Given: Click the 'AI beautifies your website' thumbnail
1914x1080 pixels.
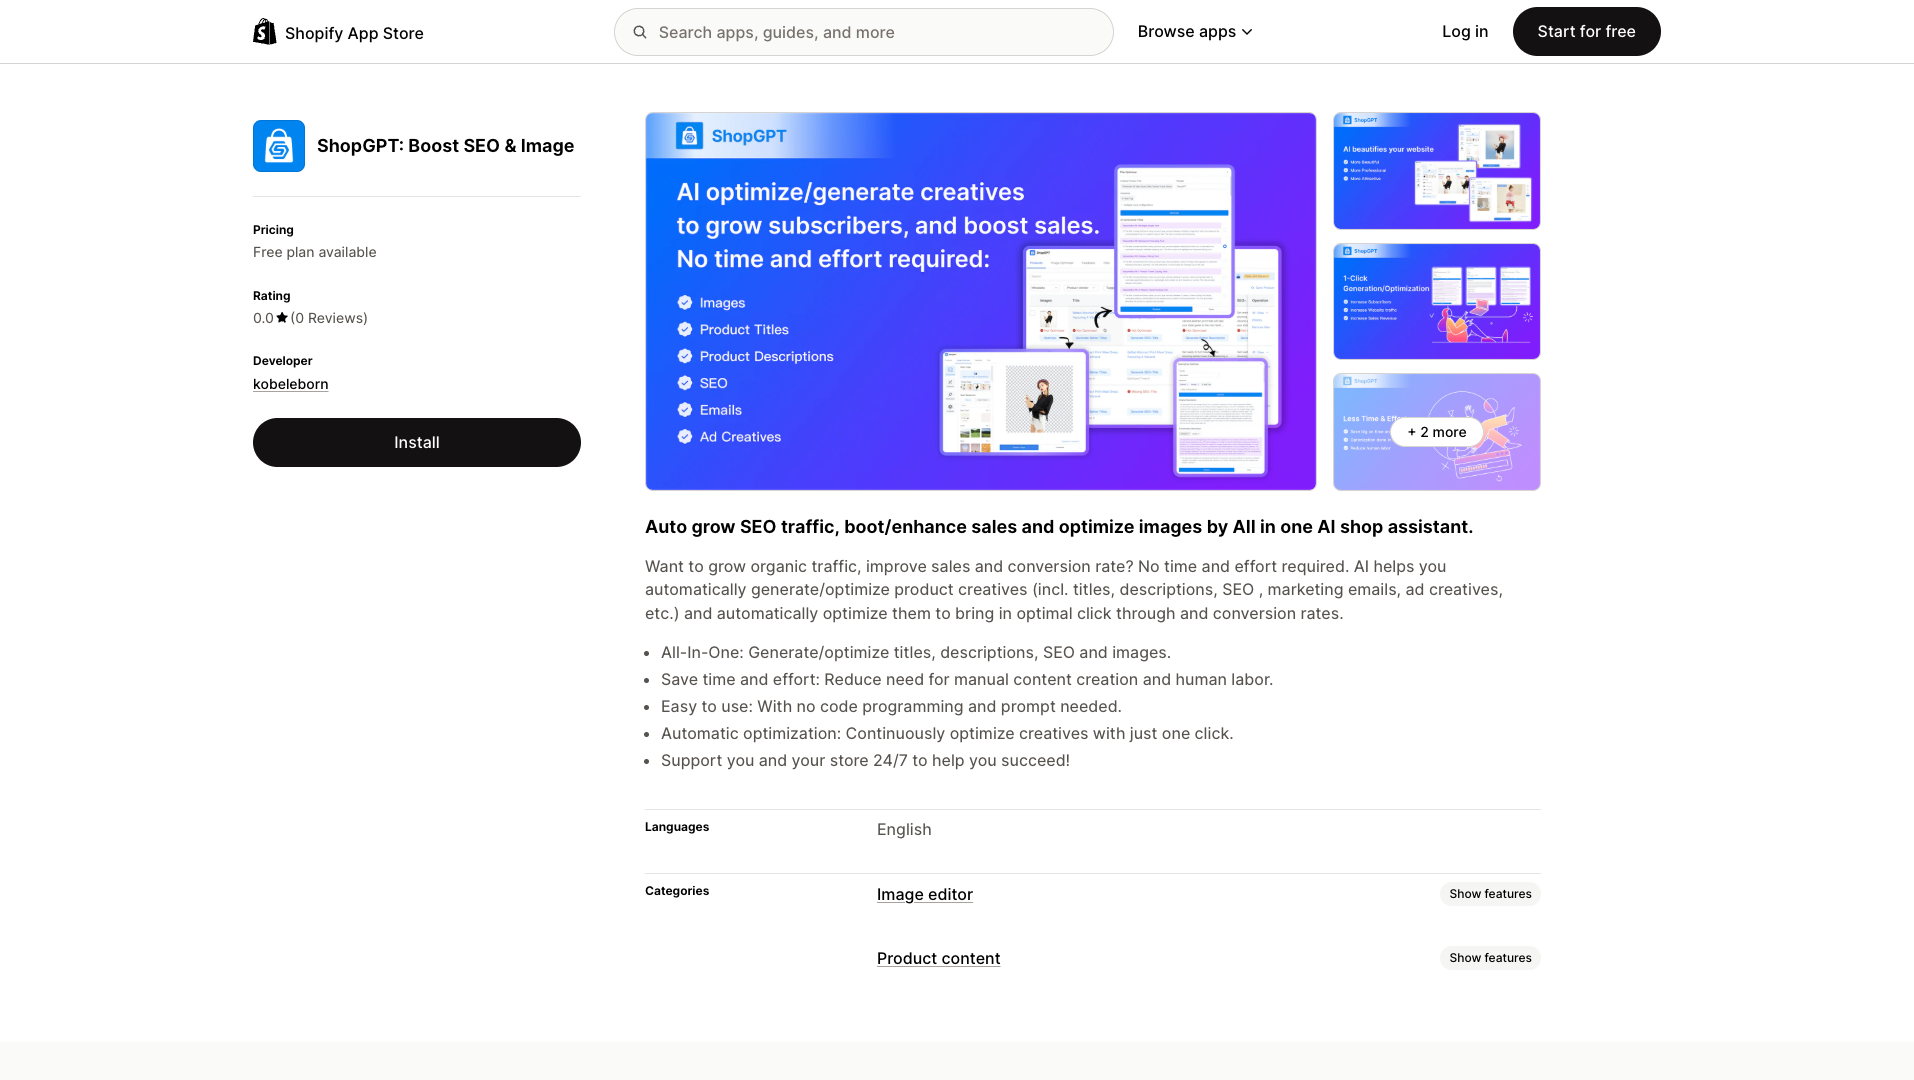Looking at the screenshot, I should click(1436, 170).
